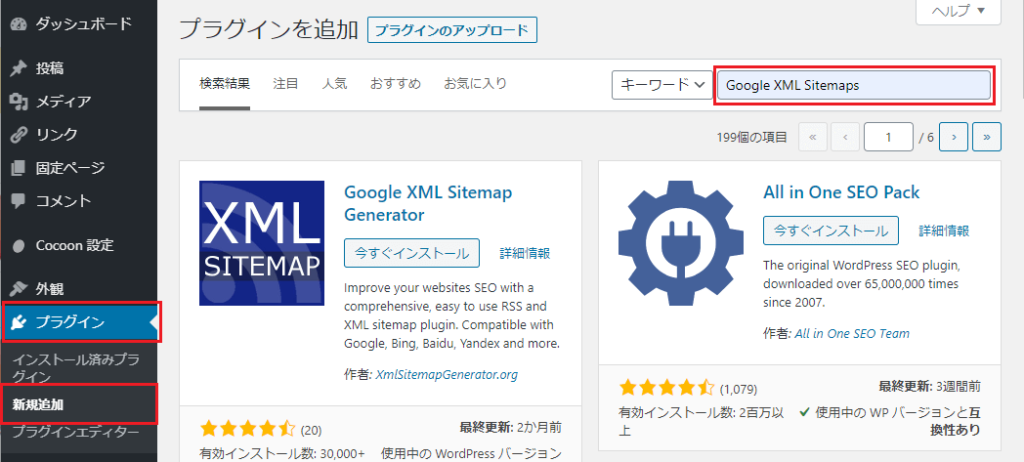Switch to the 人気 tab

click(x=334, y=84)
